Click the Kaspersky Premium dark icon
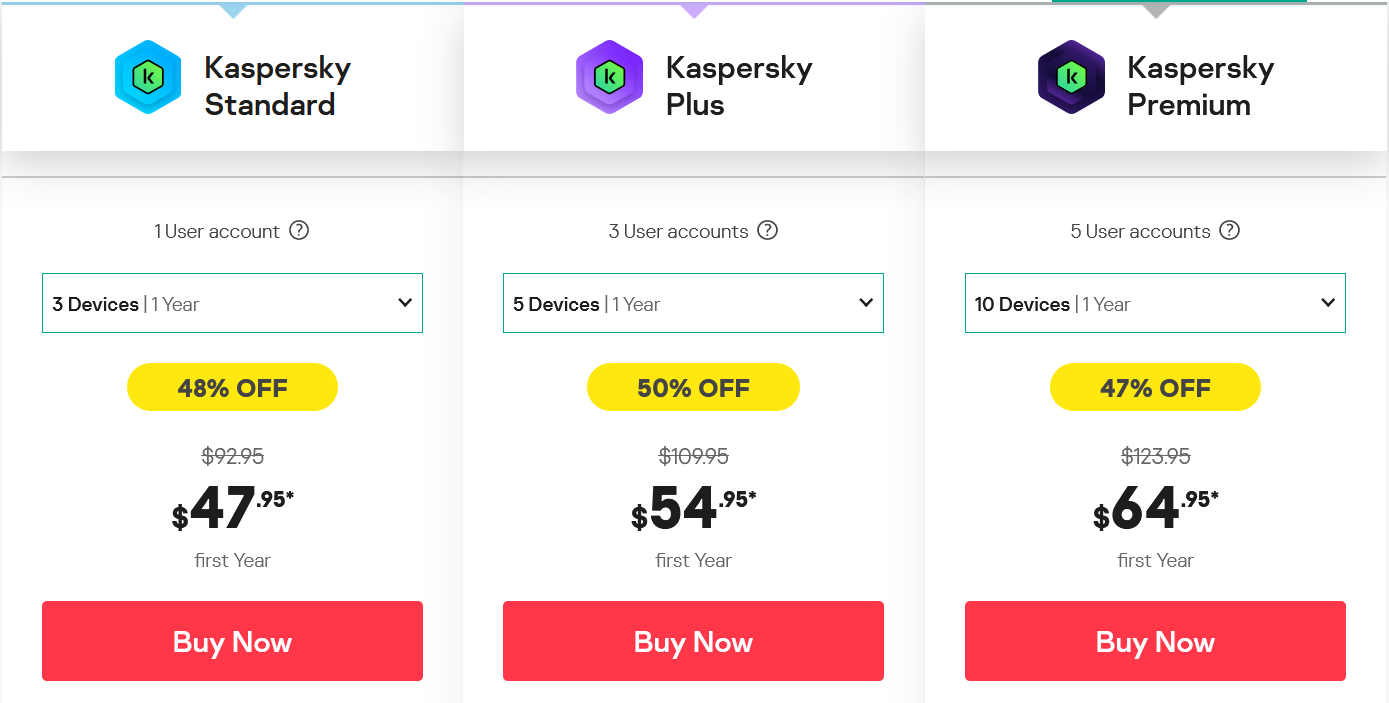The width and height of the screenshot is (1389, 703). (1071, 78)
